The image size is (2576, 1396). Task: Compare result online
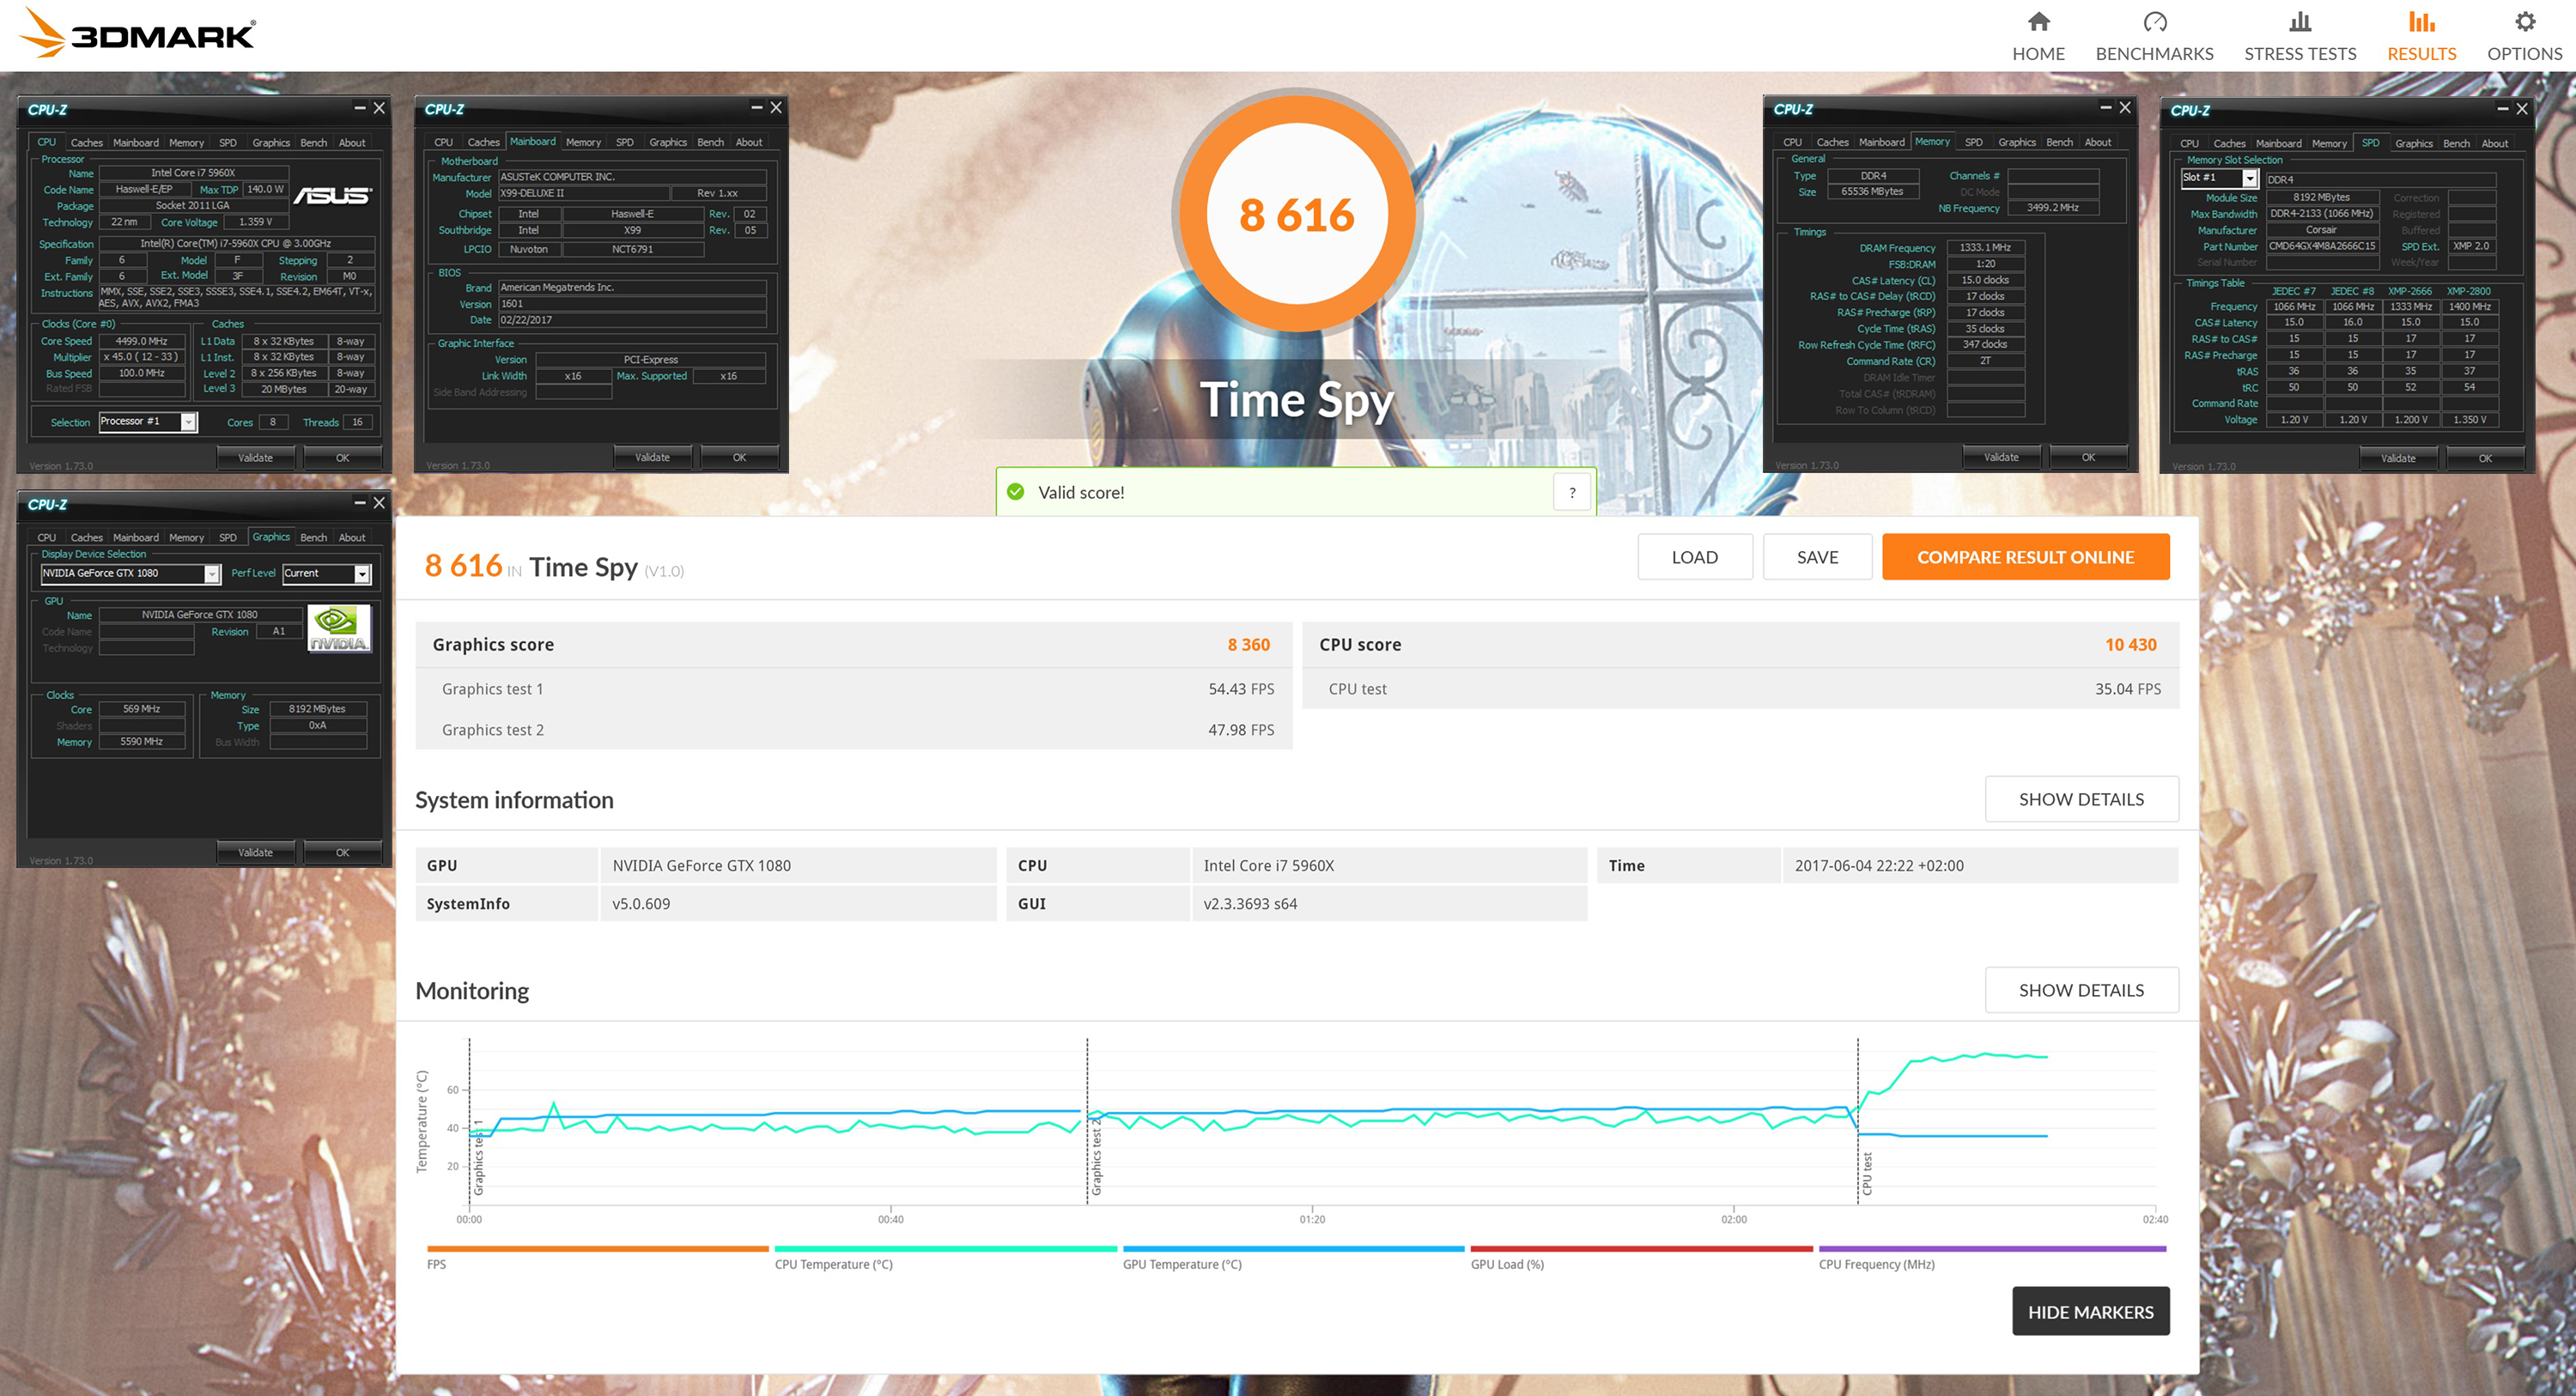pyautogui.click(x=2025, y=557)
